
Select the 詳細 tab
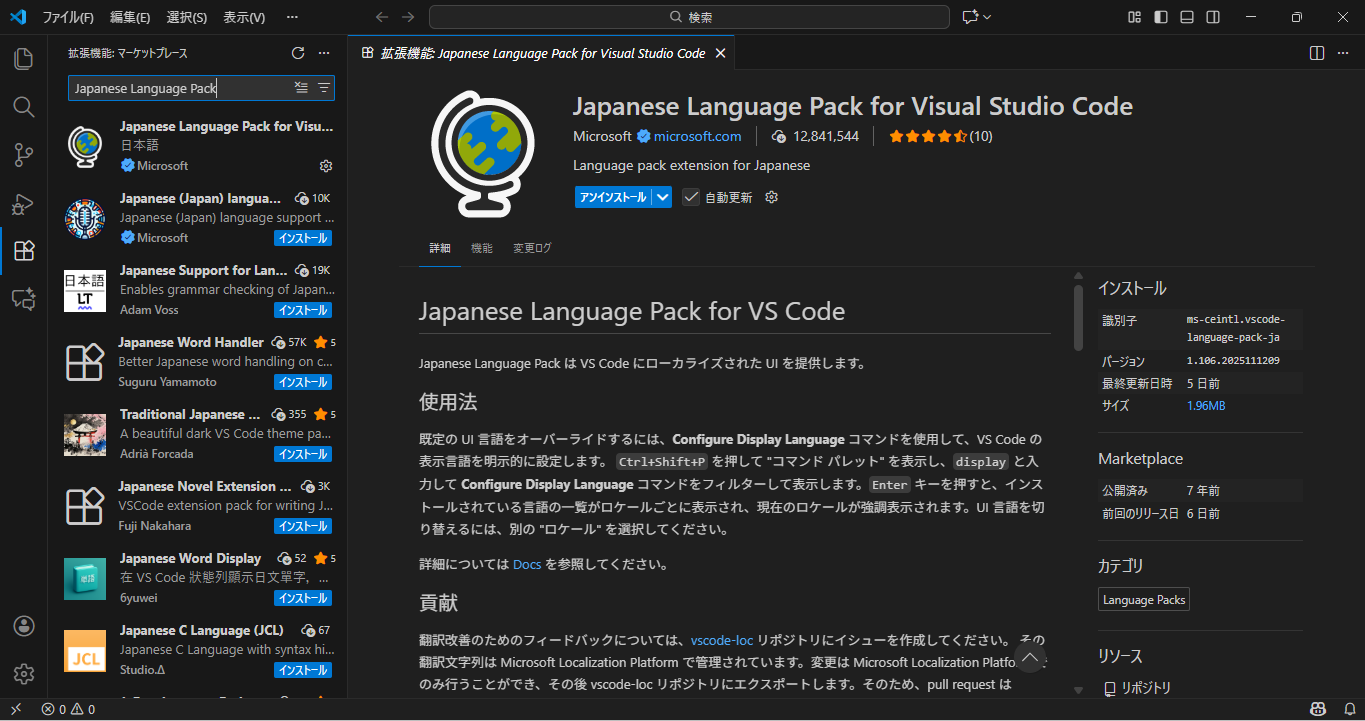coord(440,248)
